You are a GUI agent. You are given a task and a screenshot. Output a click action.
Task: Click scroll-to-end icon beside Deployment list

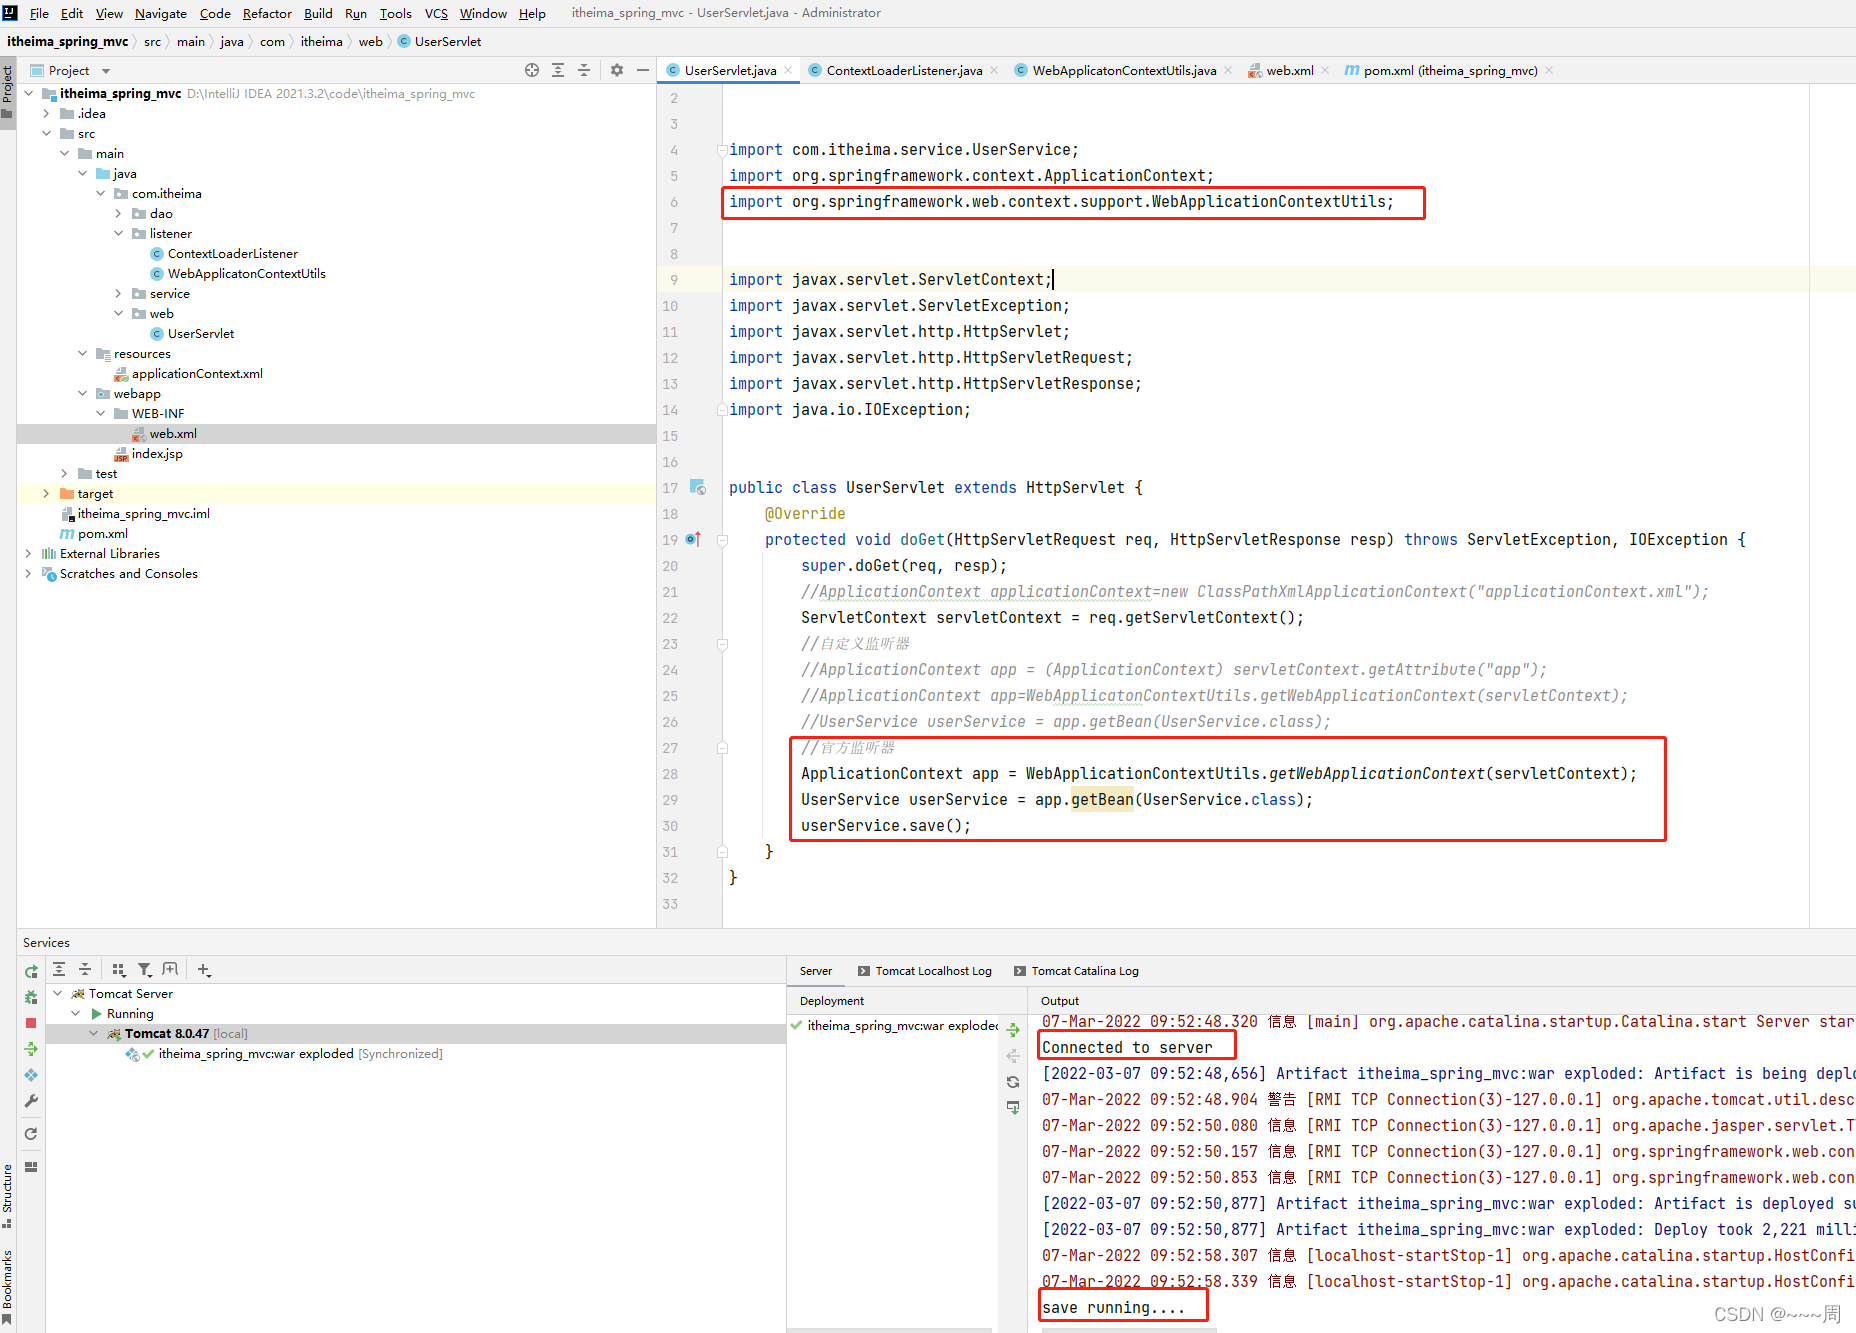[x=1013, y=1108]
